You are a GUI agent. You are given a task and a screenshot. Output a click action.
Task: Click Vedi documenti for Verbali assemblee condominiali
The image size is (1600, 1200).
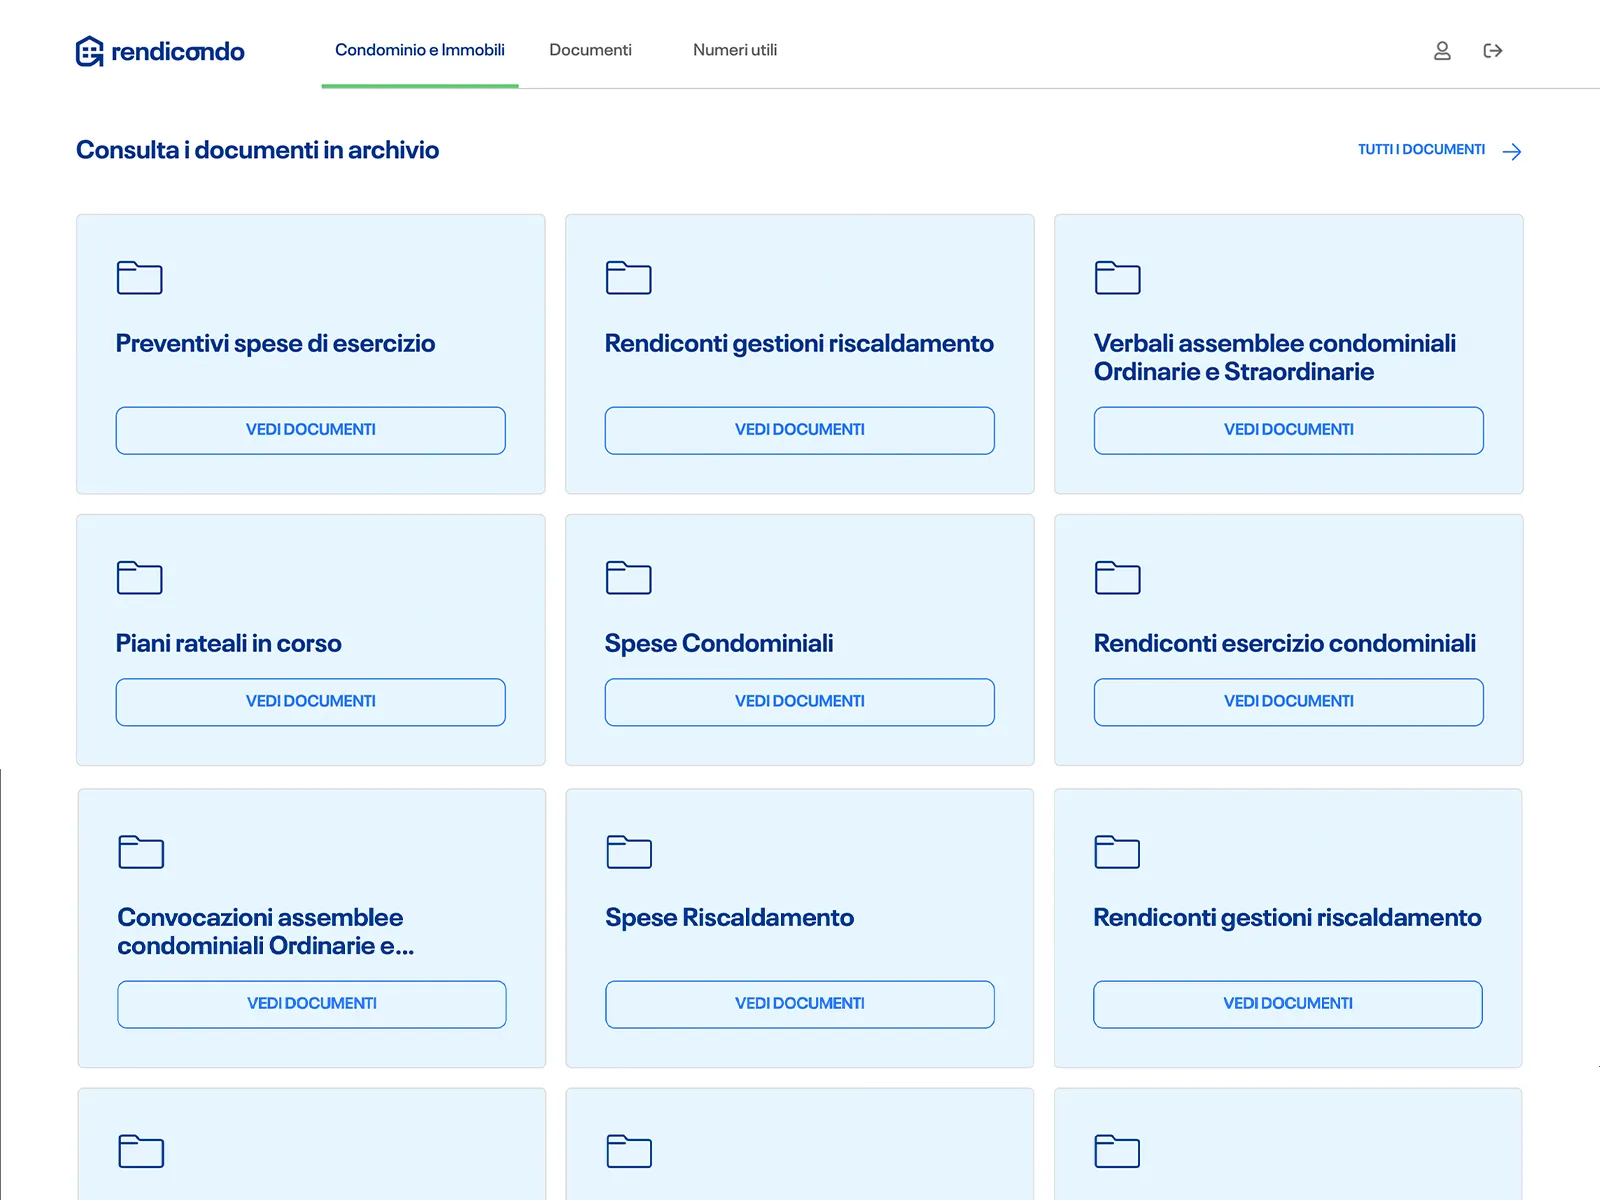1289,430
